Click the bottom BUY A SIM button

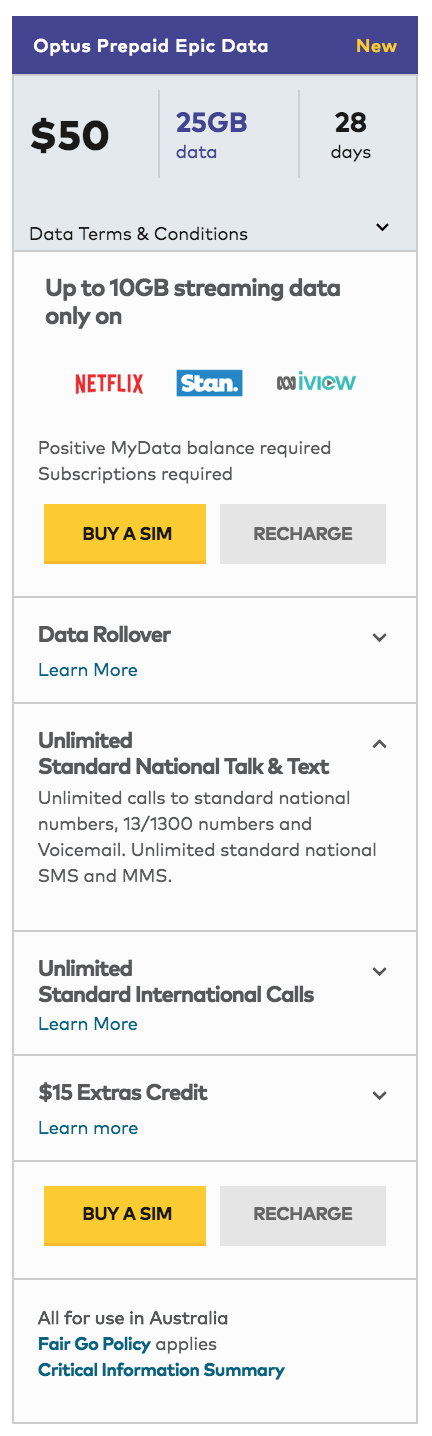(x=125, y=1215)
